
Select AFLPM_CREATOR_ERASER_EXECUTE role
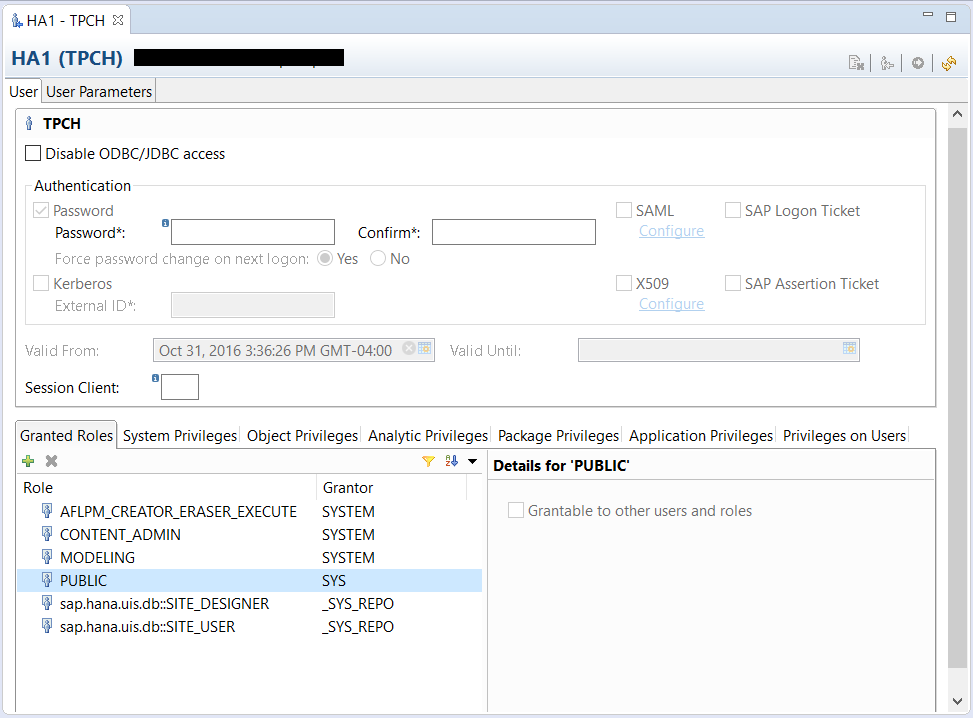[249, 511]
